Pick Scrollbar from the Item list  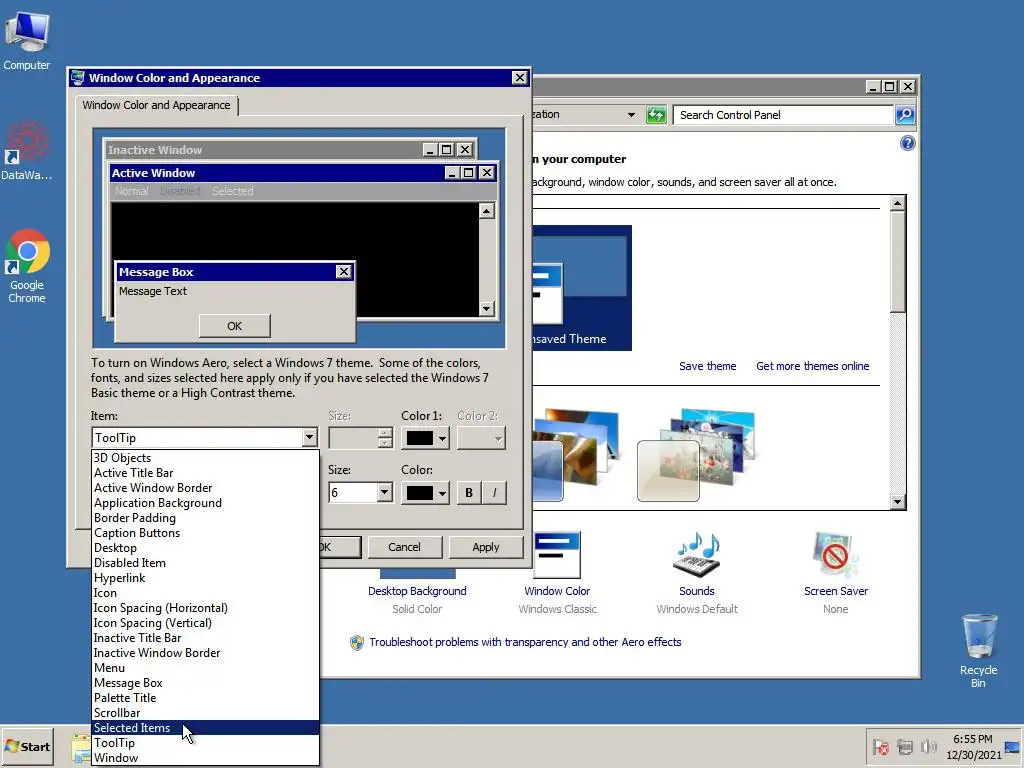205,713
